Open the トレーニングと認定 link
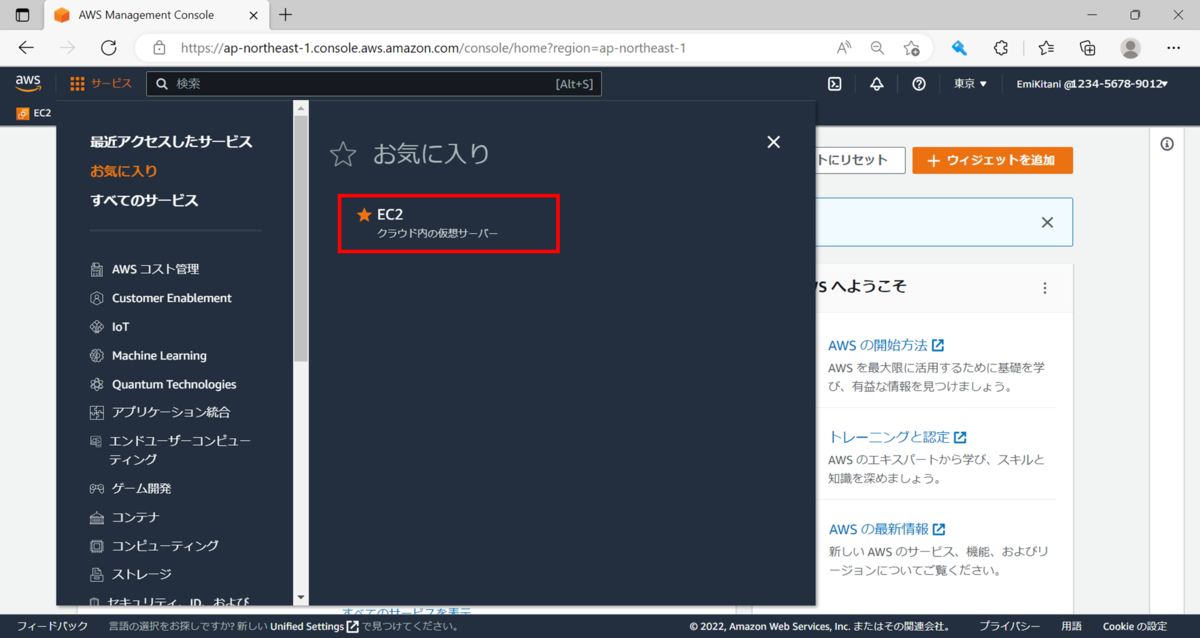The image size is (1200, 638). [898, 437]
